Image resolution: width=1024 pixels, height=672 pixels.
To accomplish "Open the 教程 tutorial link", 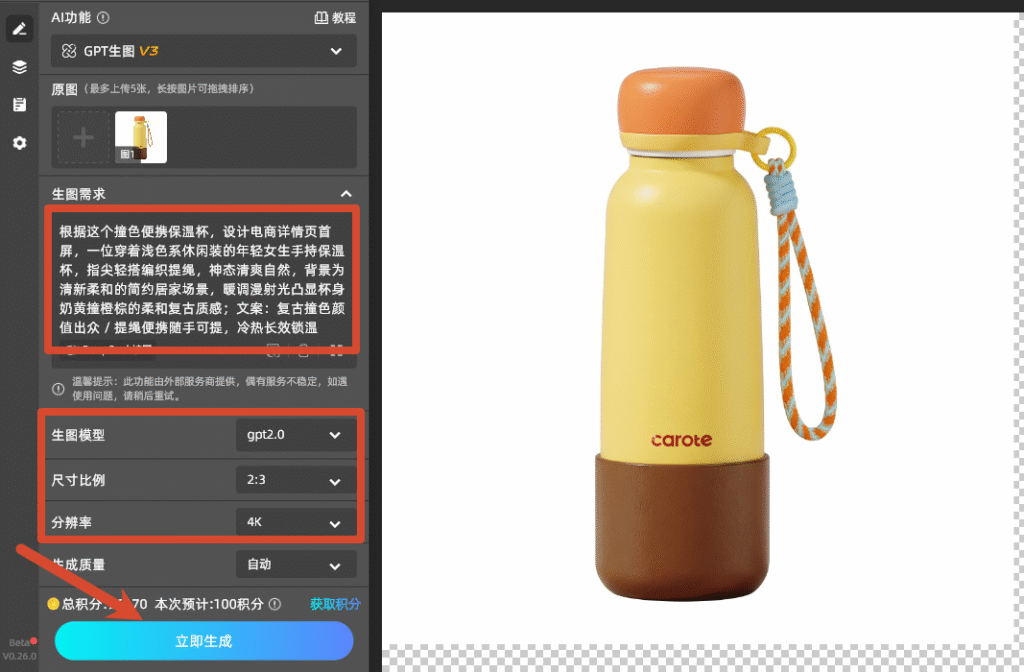I will click(335, 18).
